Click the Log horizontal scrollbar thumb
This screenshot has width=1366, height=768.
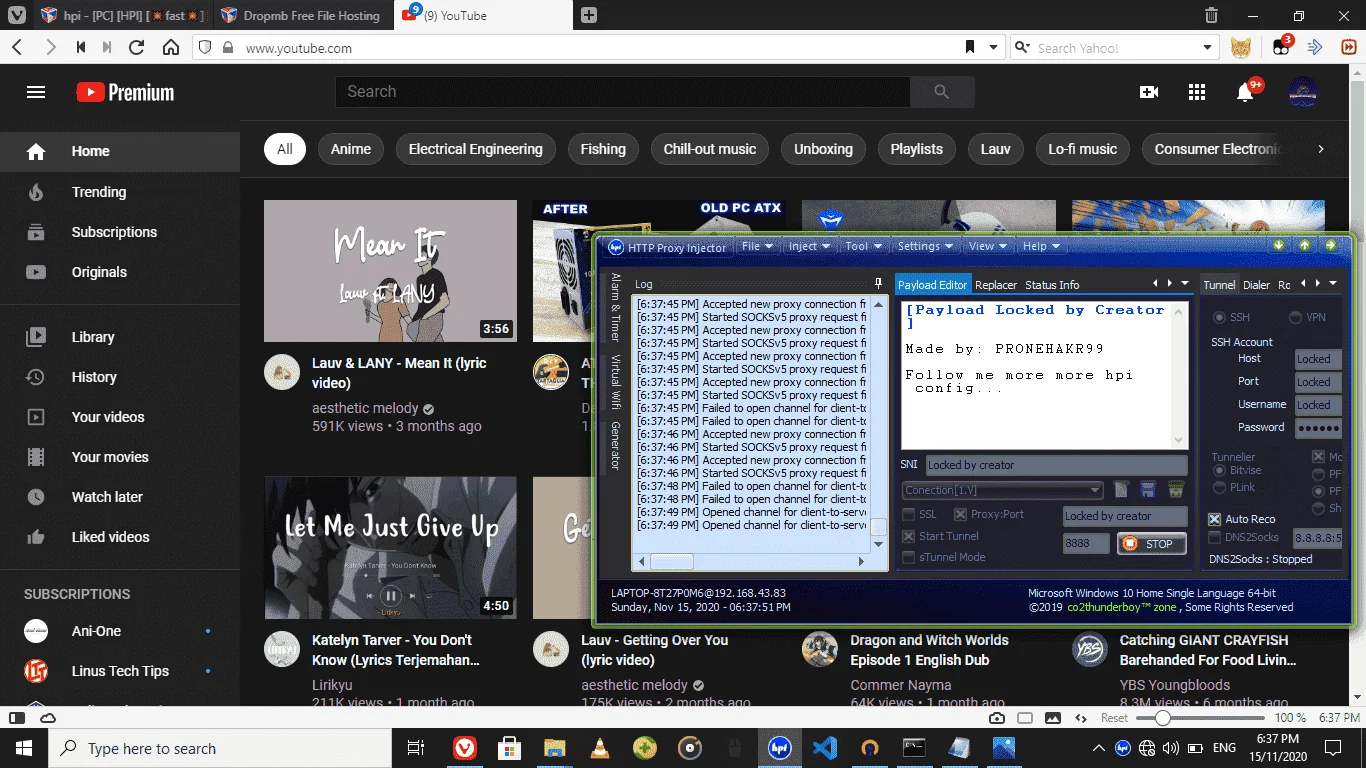click(x=672, y=562)
